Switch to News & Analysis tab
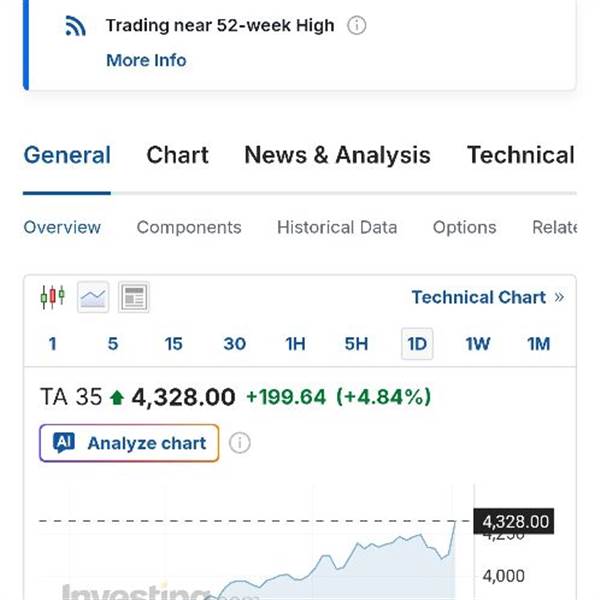Viewport: 600px width, 600px height. point(337,155)
